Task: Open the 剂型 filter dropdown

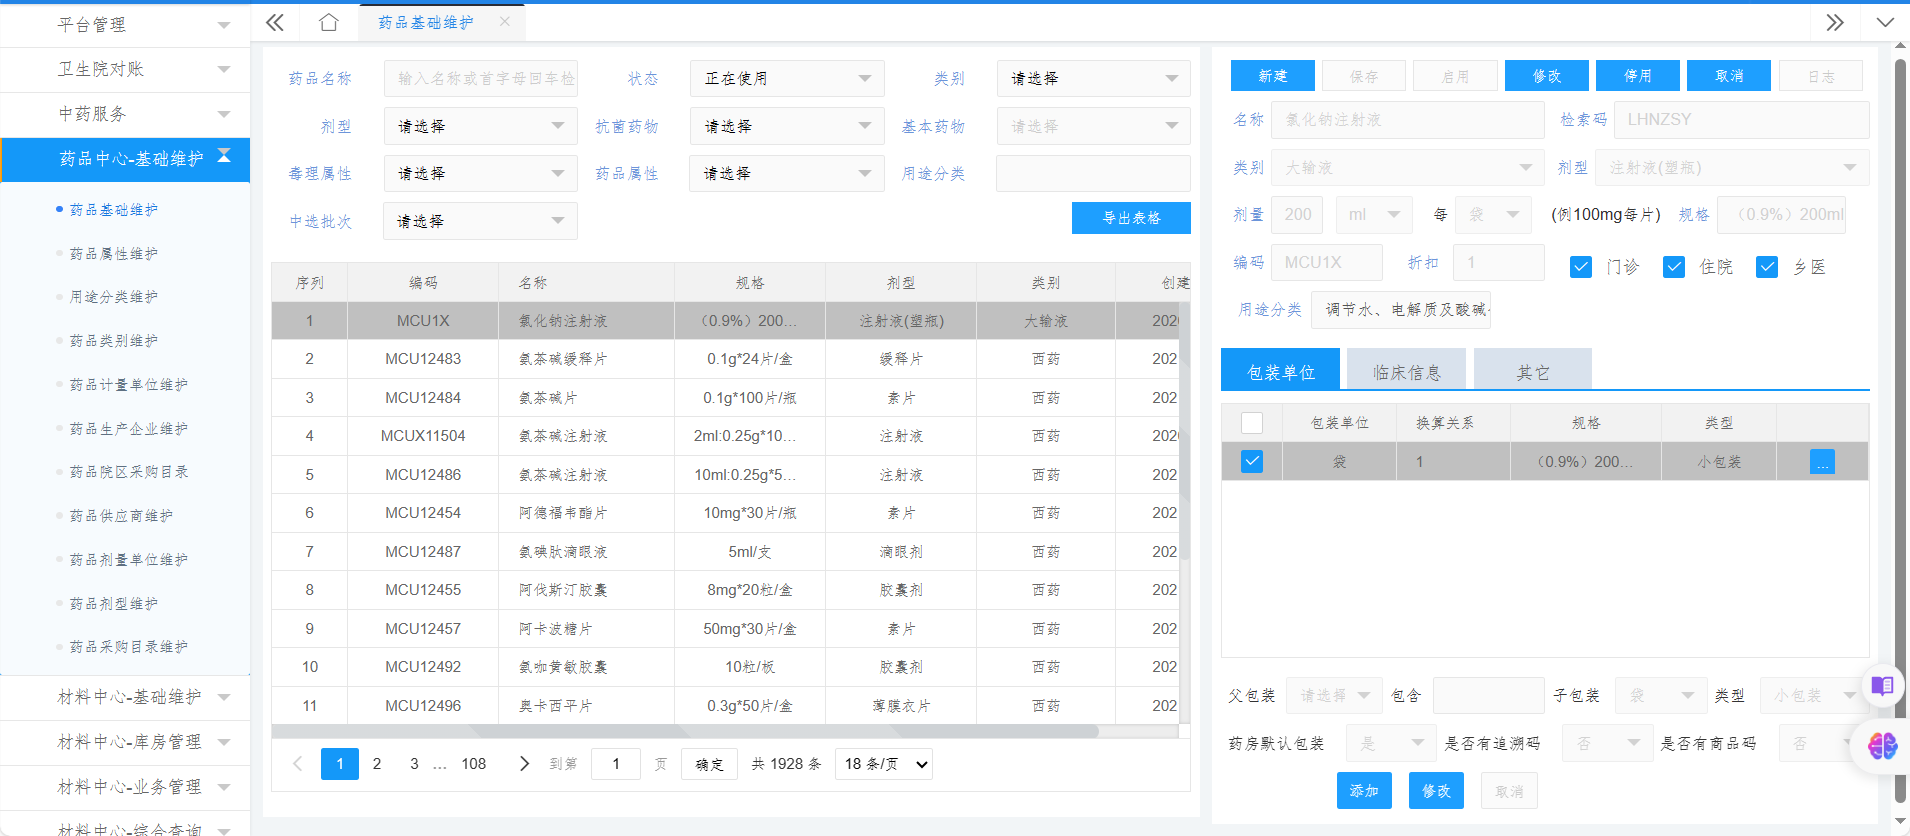Action: click(x=480, y=126)
